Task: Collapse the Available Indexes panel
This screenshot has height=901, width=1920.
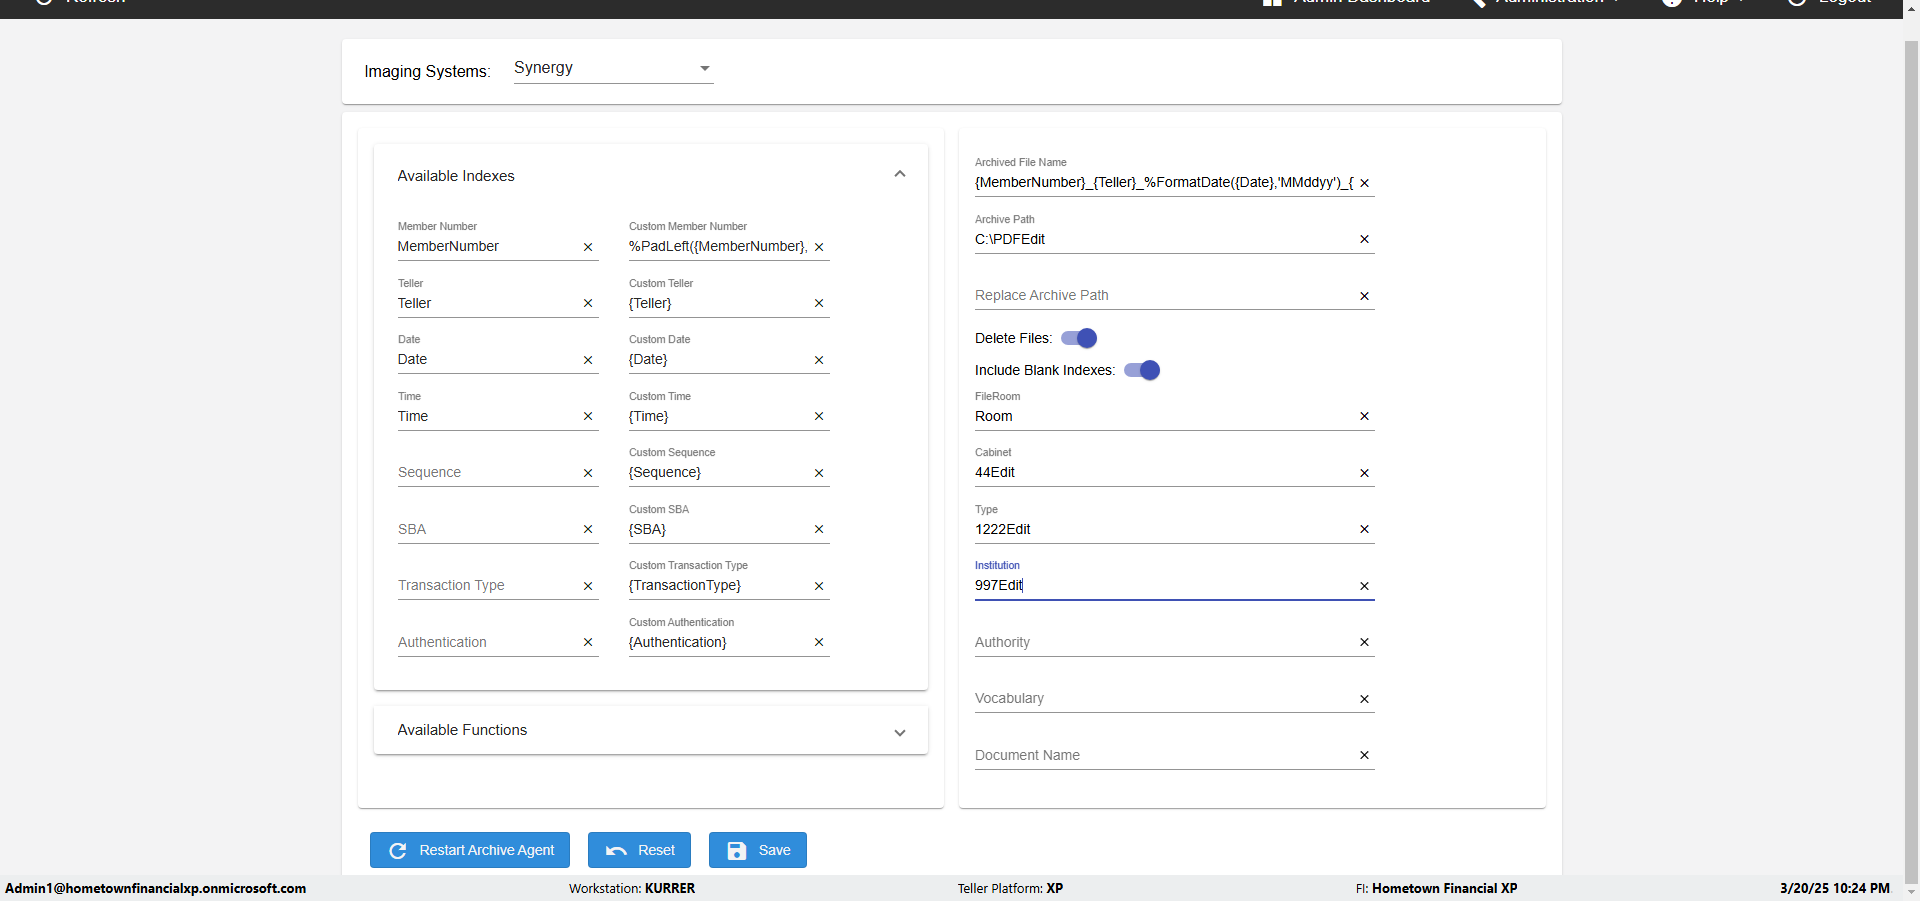Action: [x=899, y=175]
